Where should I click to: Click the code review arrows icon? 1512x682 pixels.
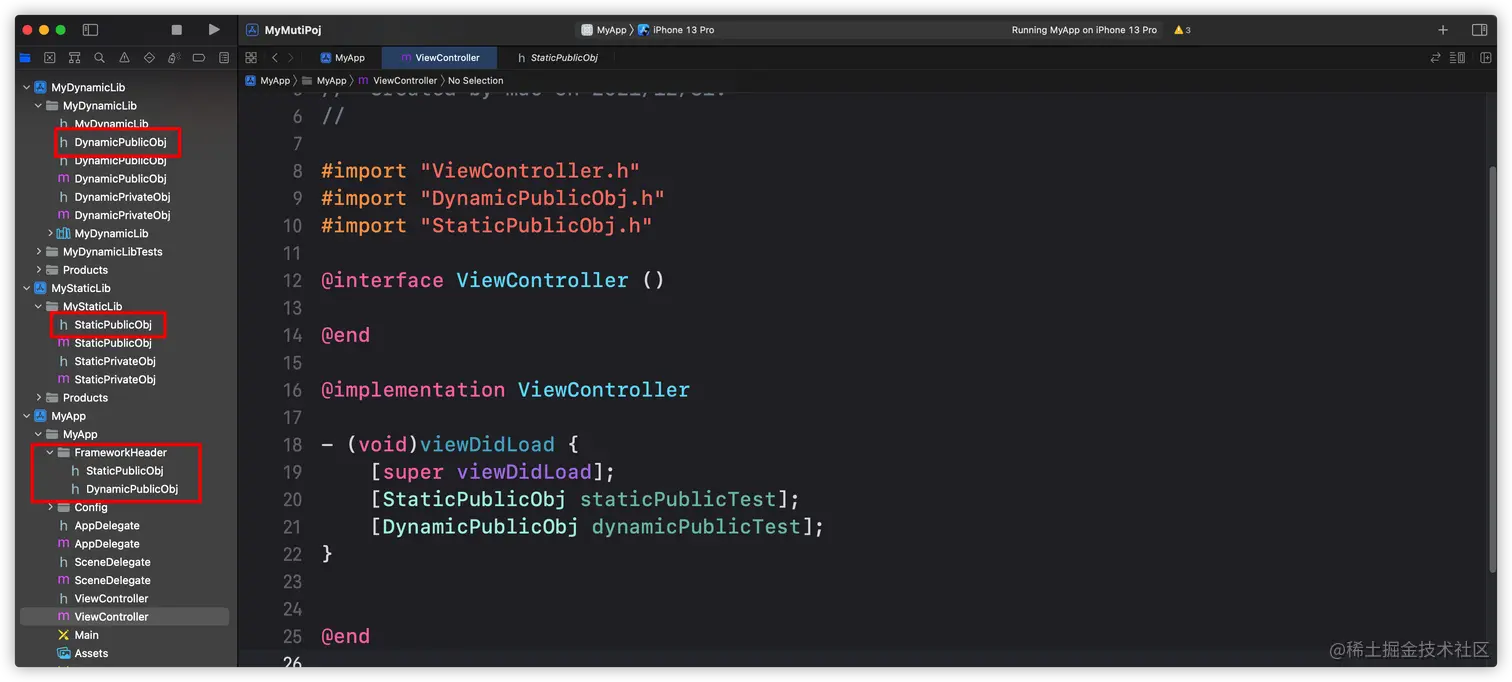point(1436,58)
